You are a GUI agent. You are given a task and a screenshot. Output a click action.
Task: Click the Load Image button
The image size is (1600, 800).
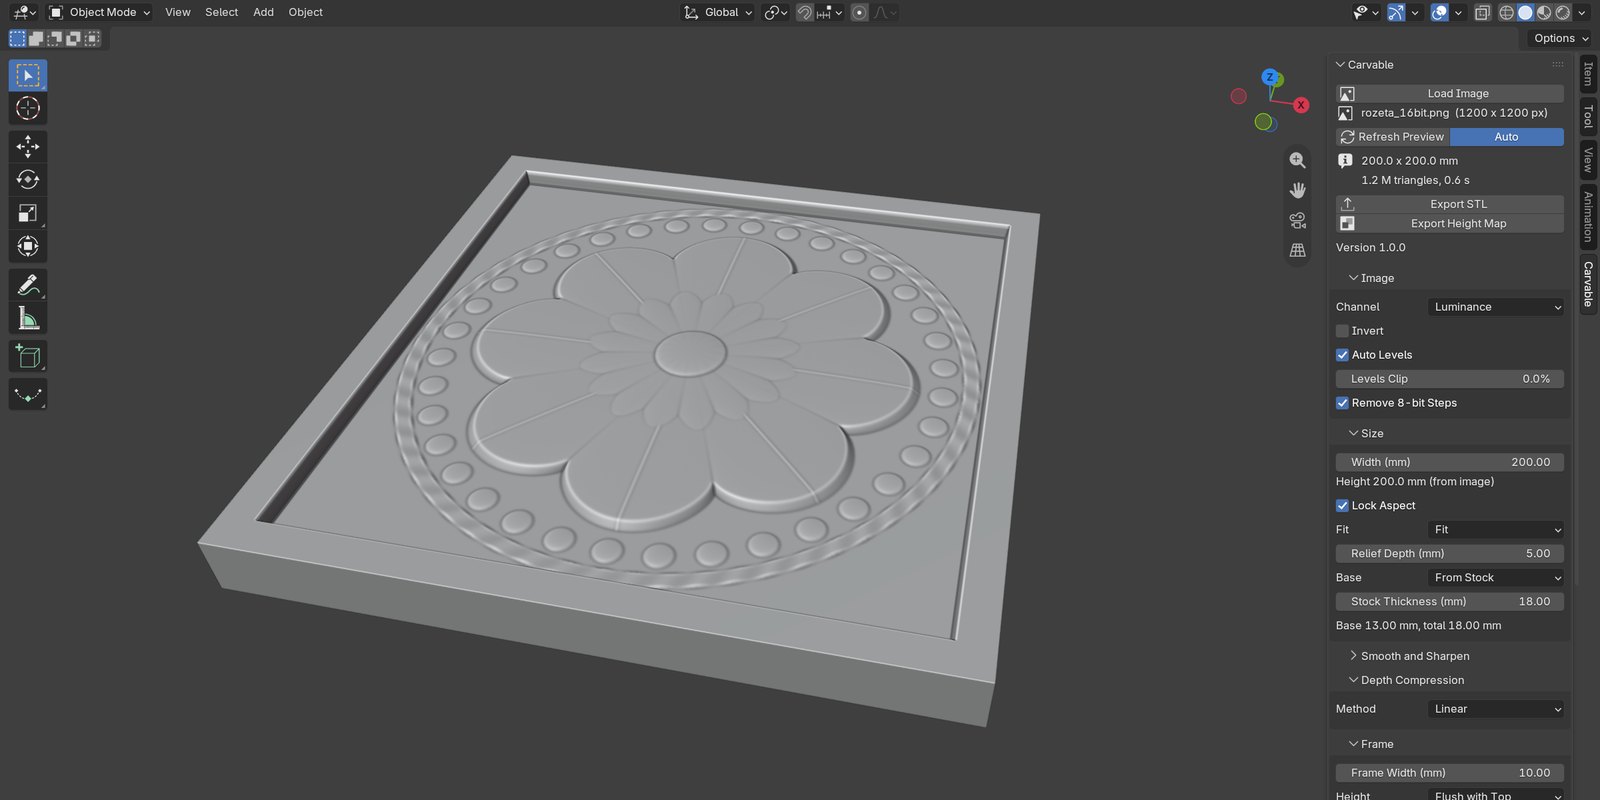1450,93
